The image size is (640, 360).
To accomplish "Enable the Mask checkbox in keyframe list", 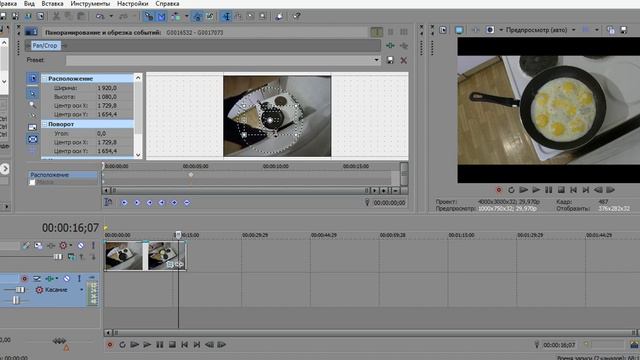I will [32, 182].
